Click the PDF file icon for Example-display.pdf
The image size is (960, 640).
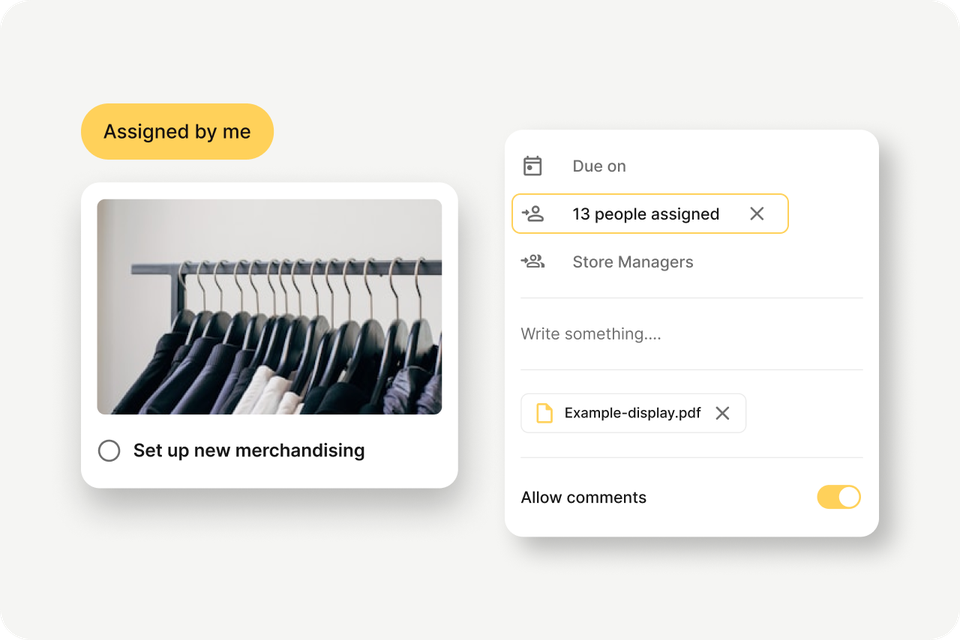click(x=544, y=413)
